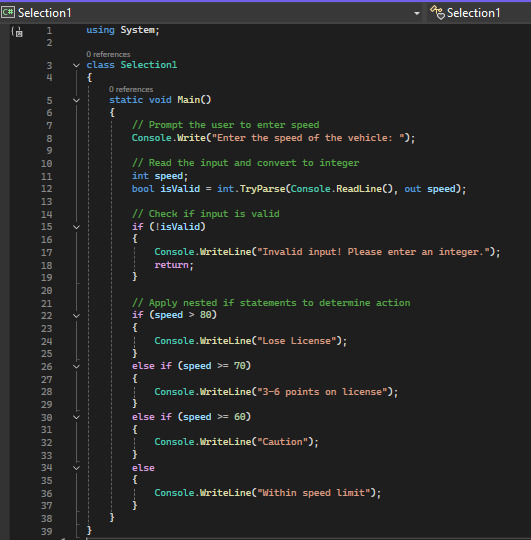Click the 'out' keyword on line 12

[x=413, y=189]
